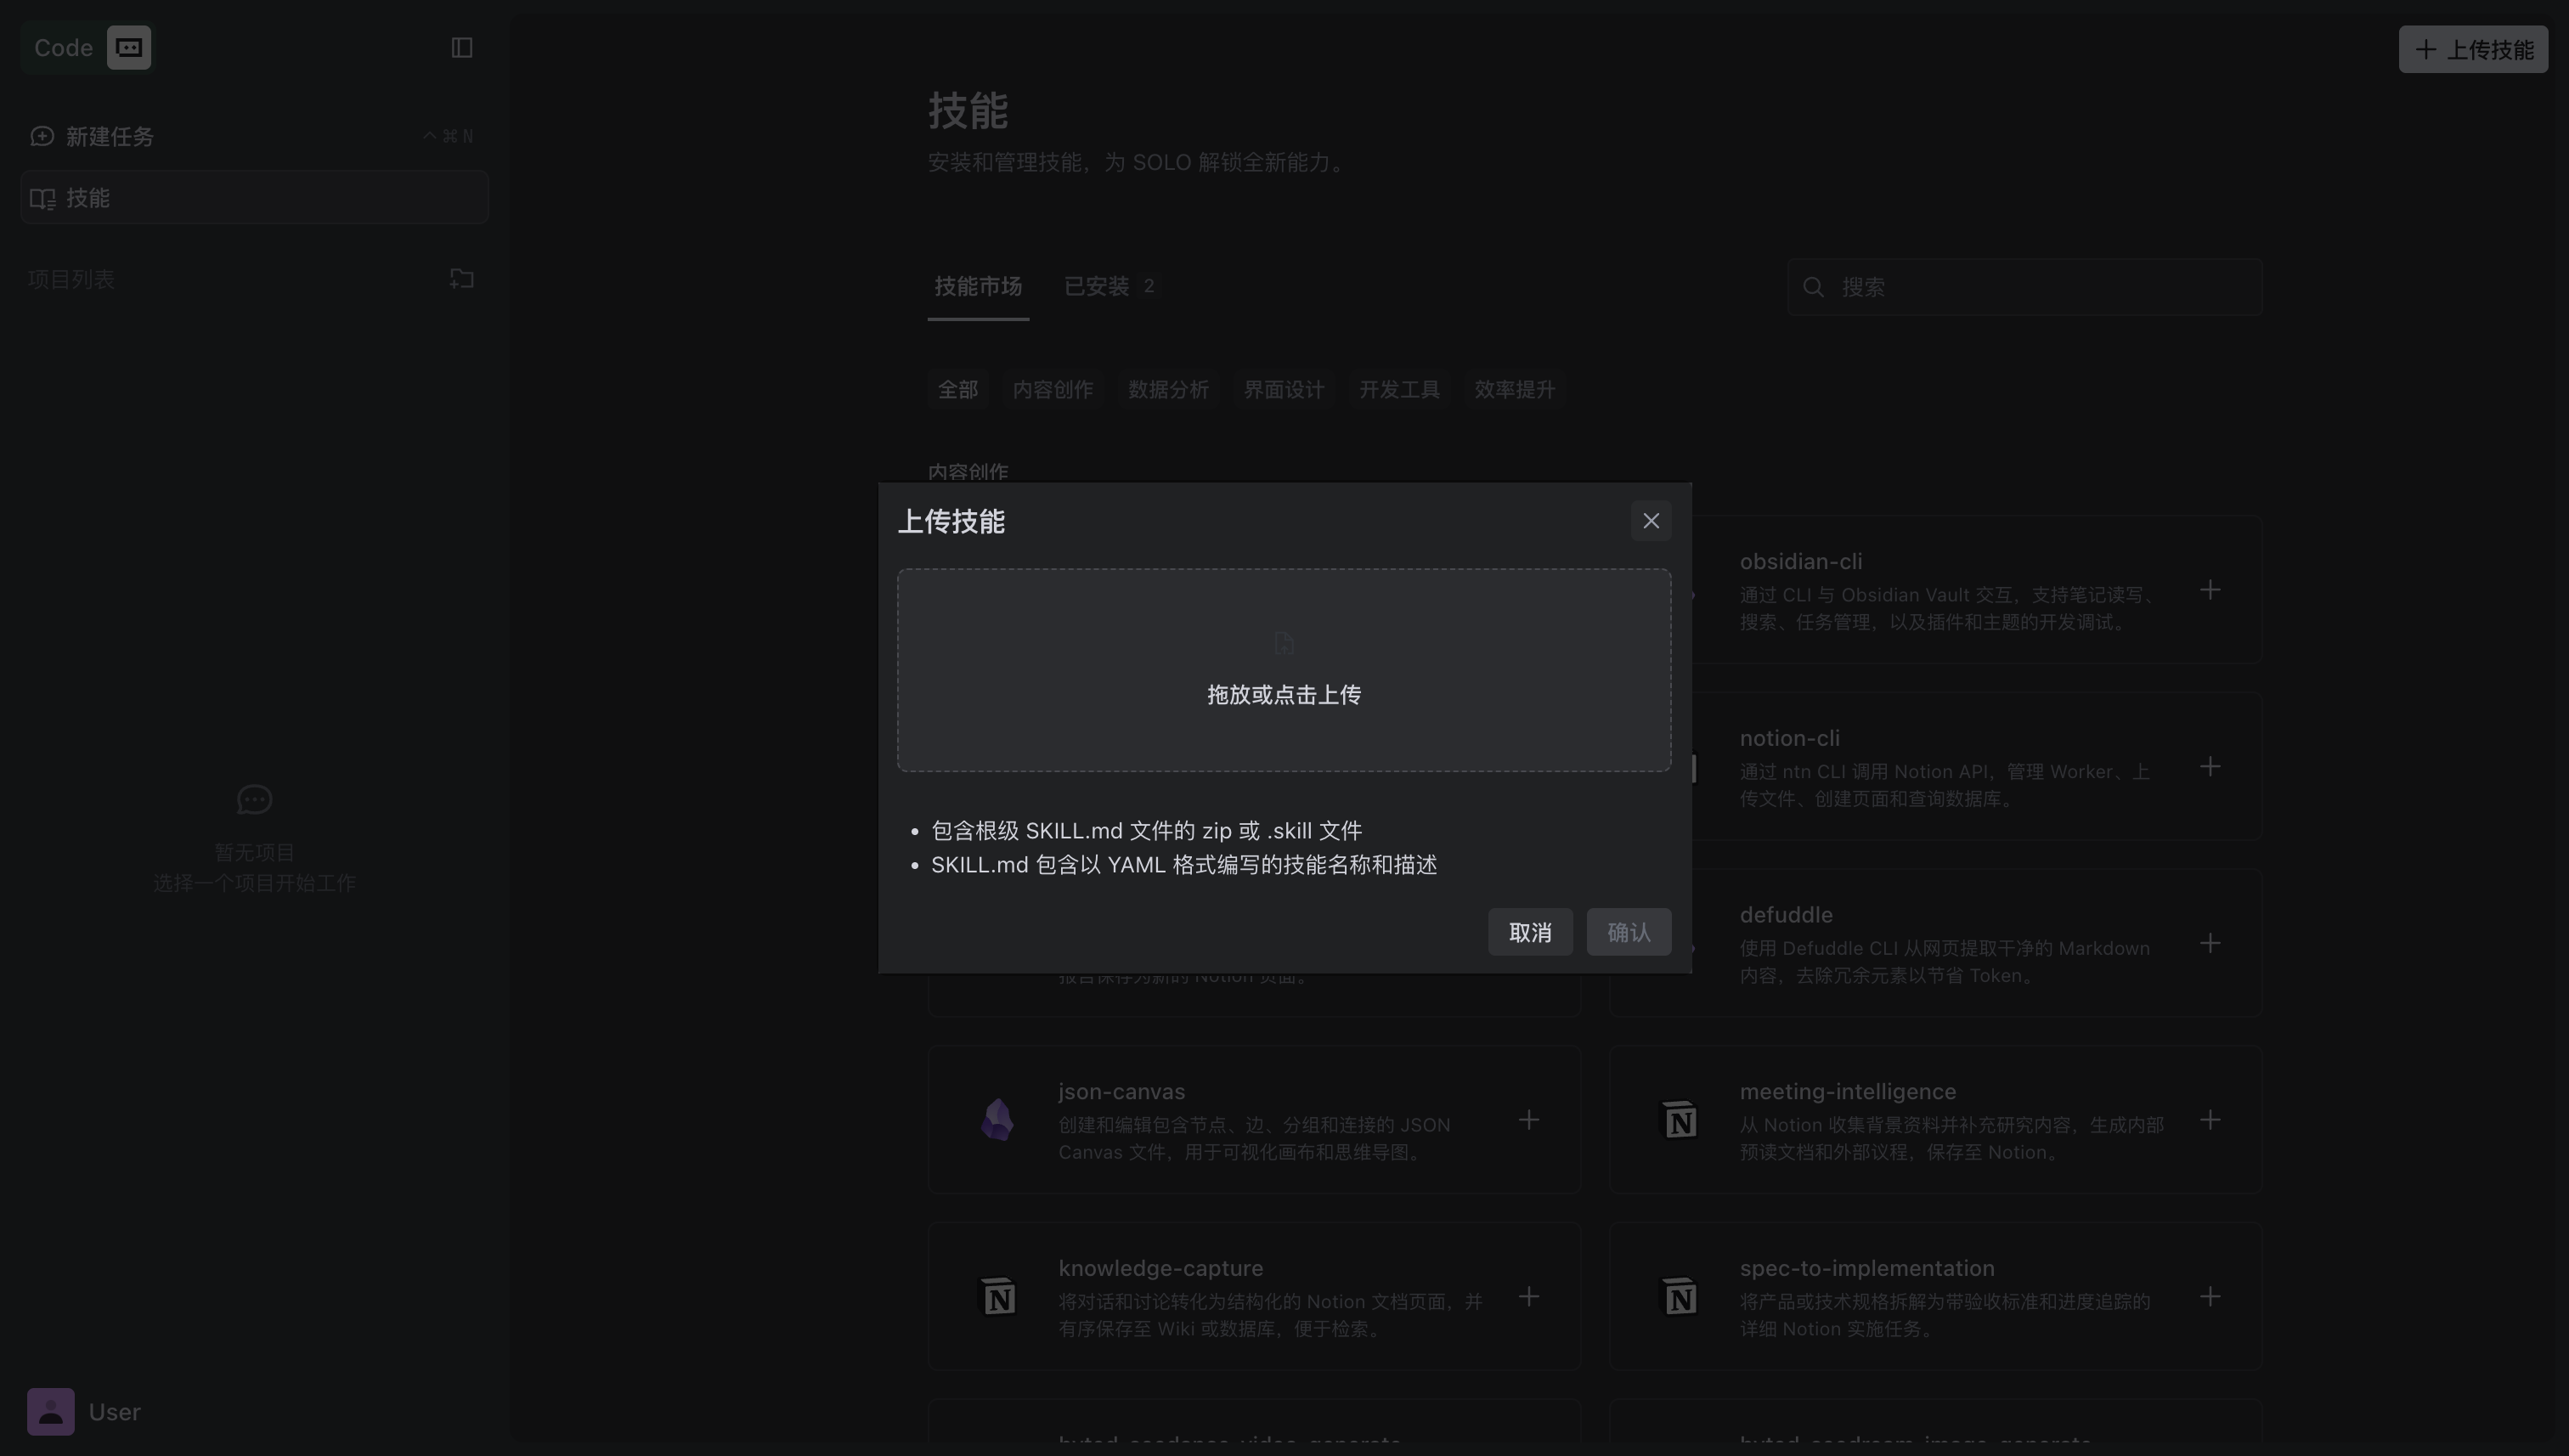Click the 拖放或点击上传 drop zone

pos(1284,670)
